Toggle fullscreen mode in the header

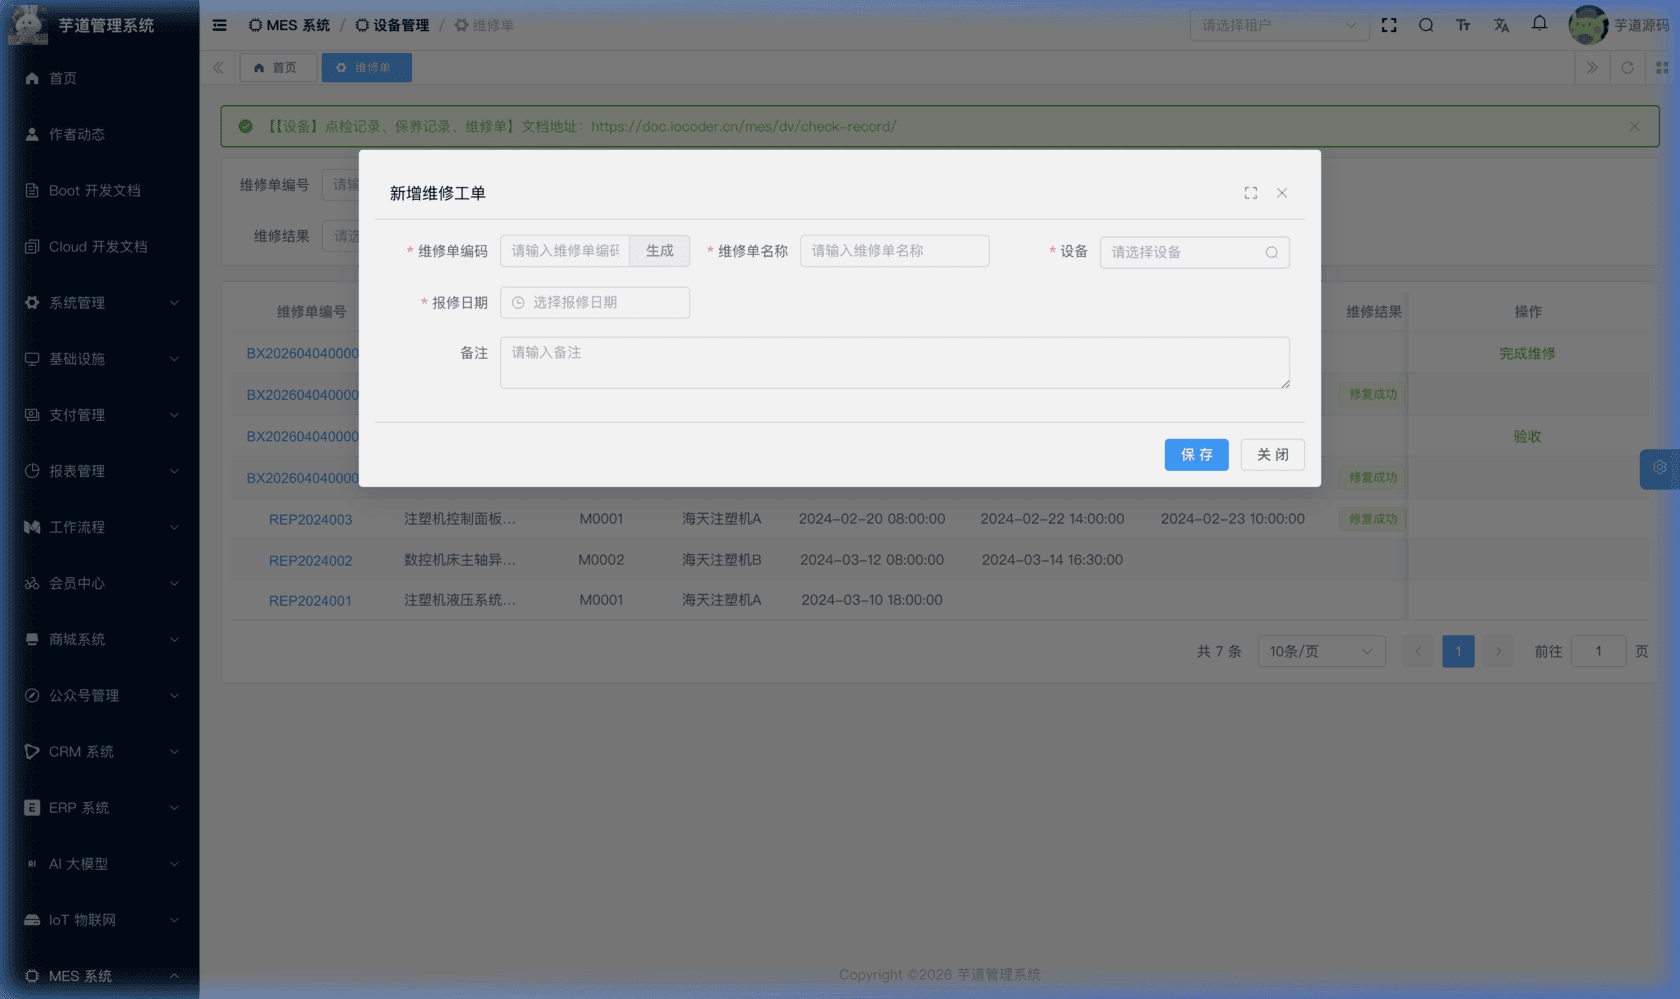point(1389,25)
